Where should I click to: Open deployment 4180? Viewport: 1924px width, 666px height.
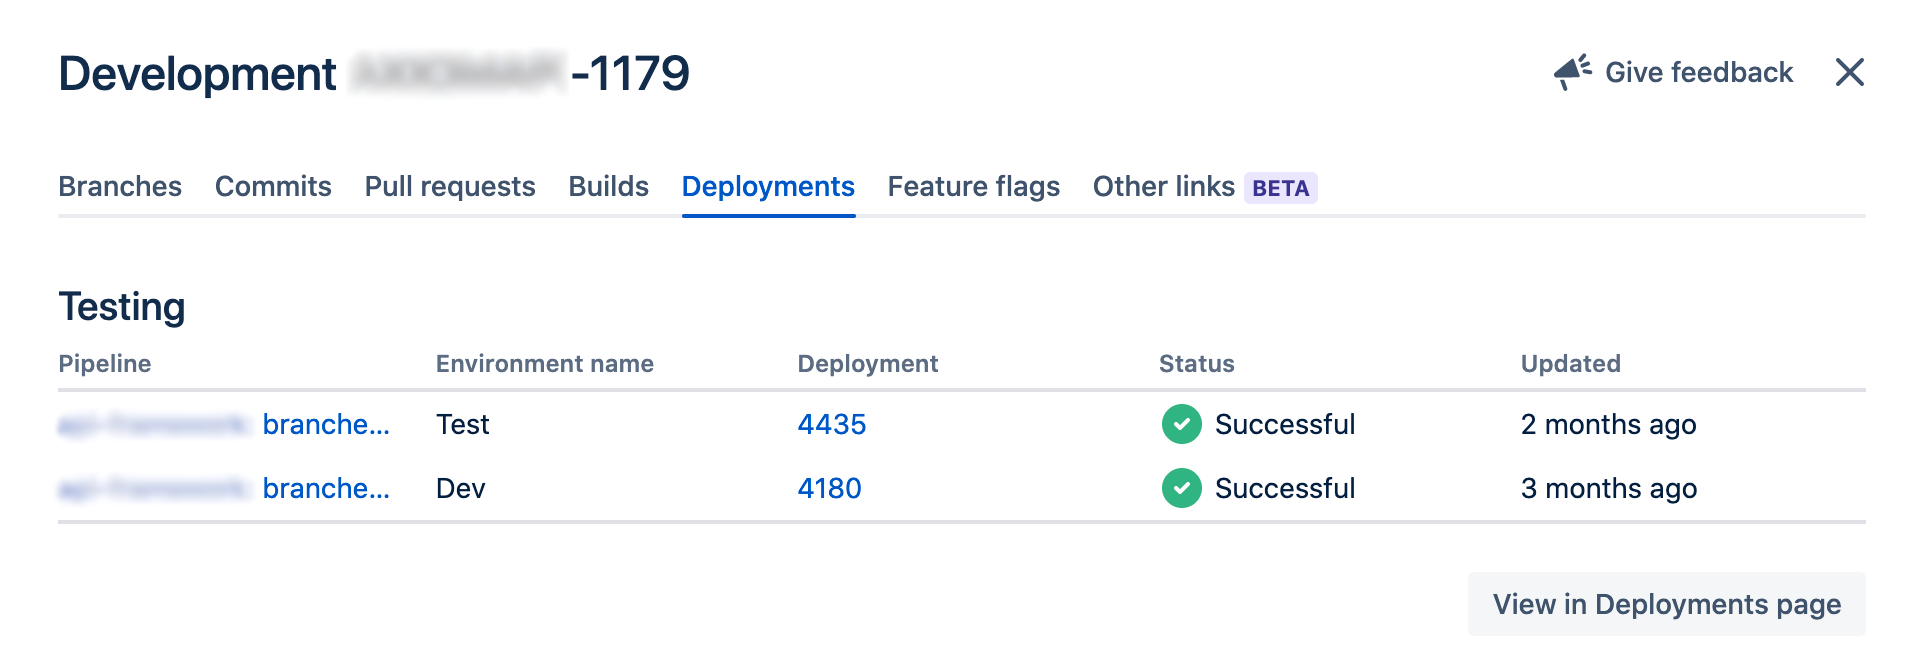[x=830, y=488]
